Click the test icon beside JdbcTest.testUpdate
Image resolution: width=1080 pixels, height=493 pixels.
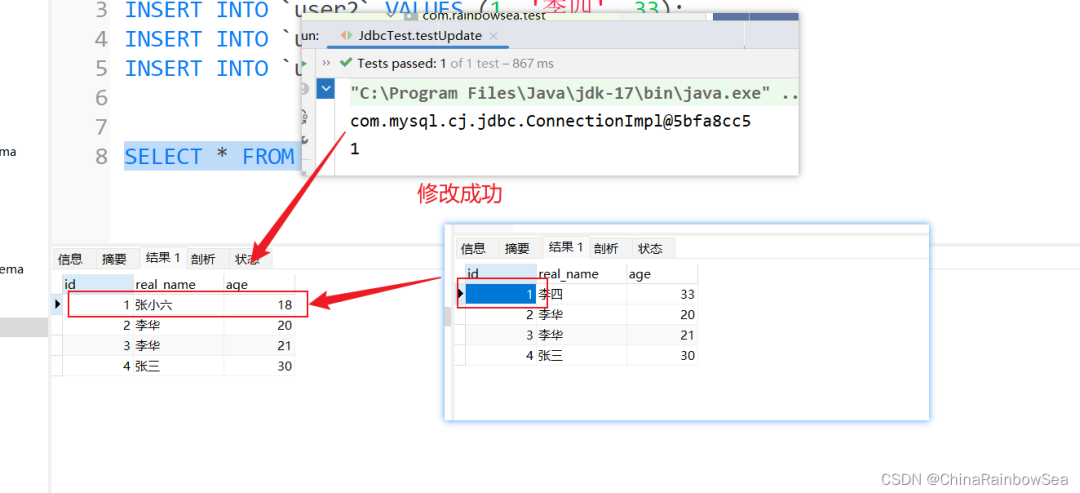click(x=346, y=36)
